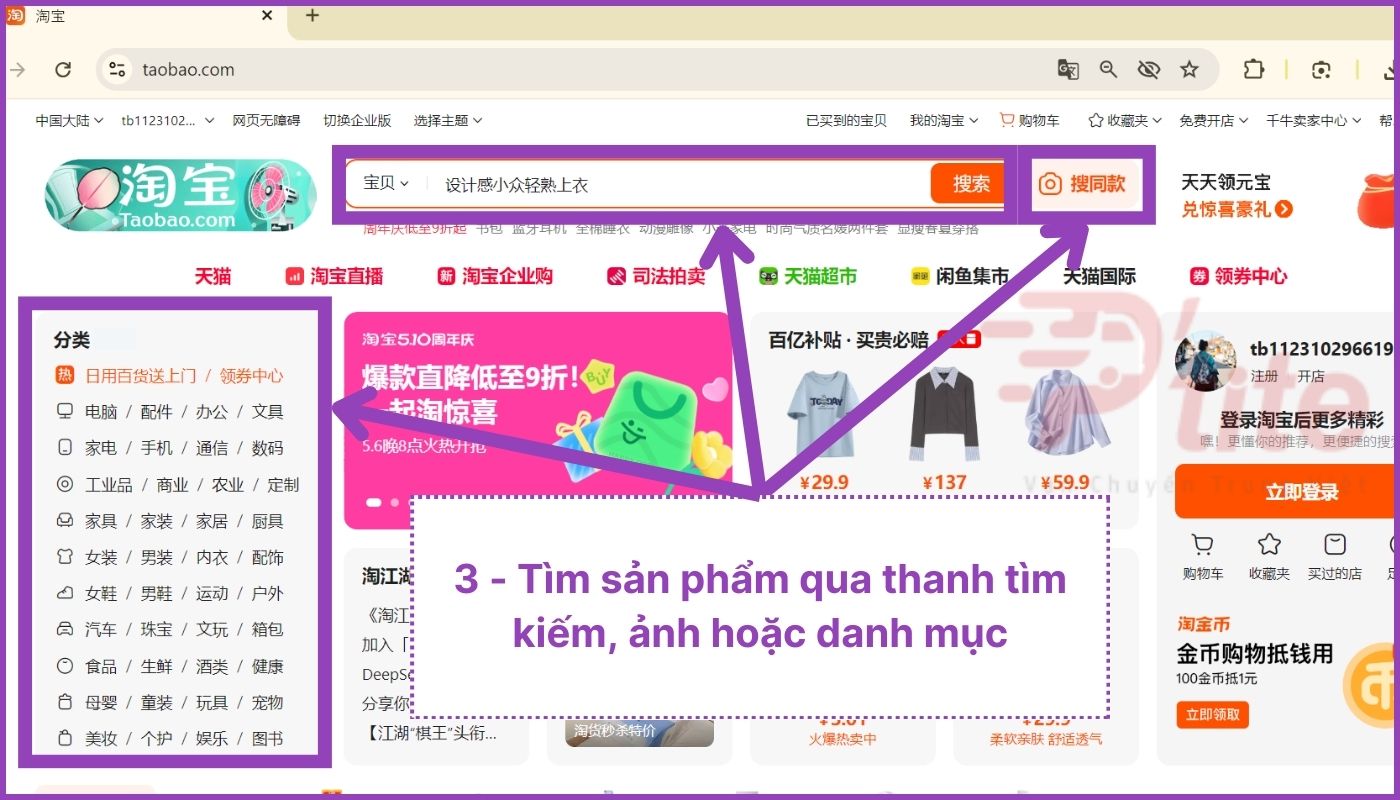
Task: Open a new browser tab
Action: [312, 15]
